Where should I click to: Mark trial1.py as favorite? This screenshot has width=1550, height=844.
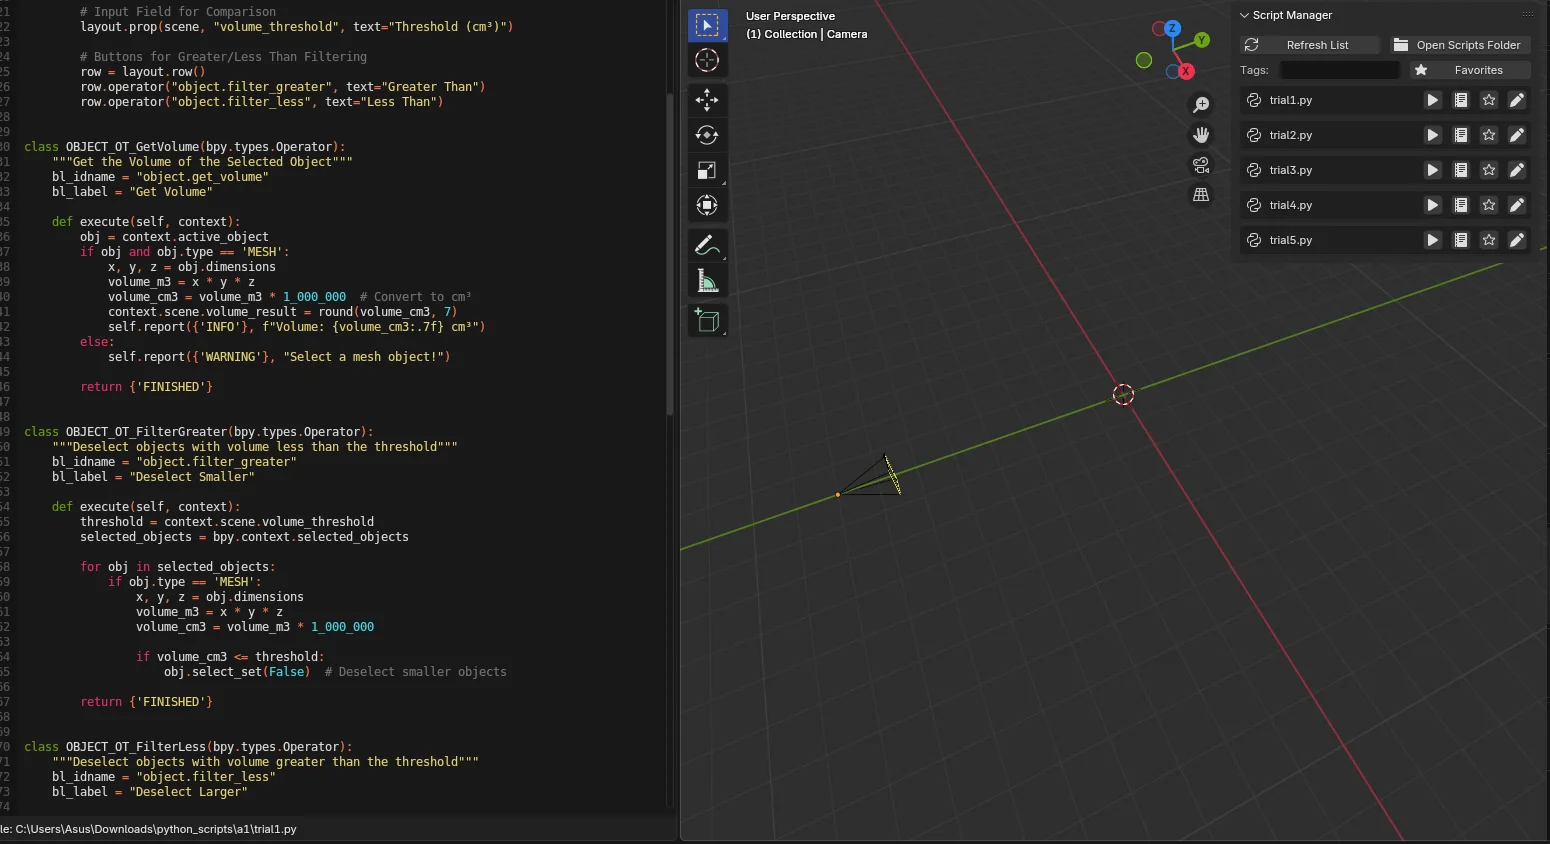click(1489, 100)
